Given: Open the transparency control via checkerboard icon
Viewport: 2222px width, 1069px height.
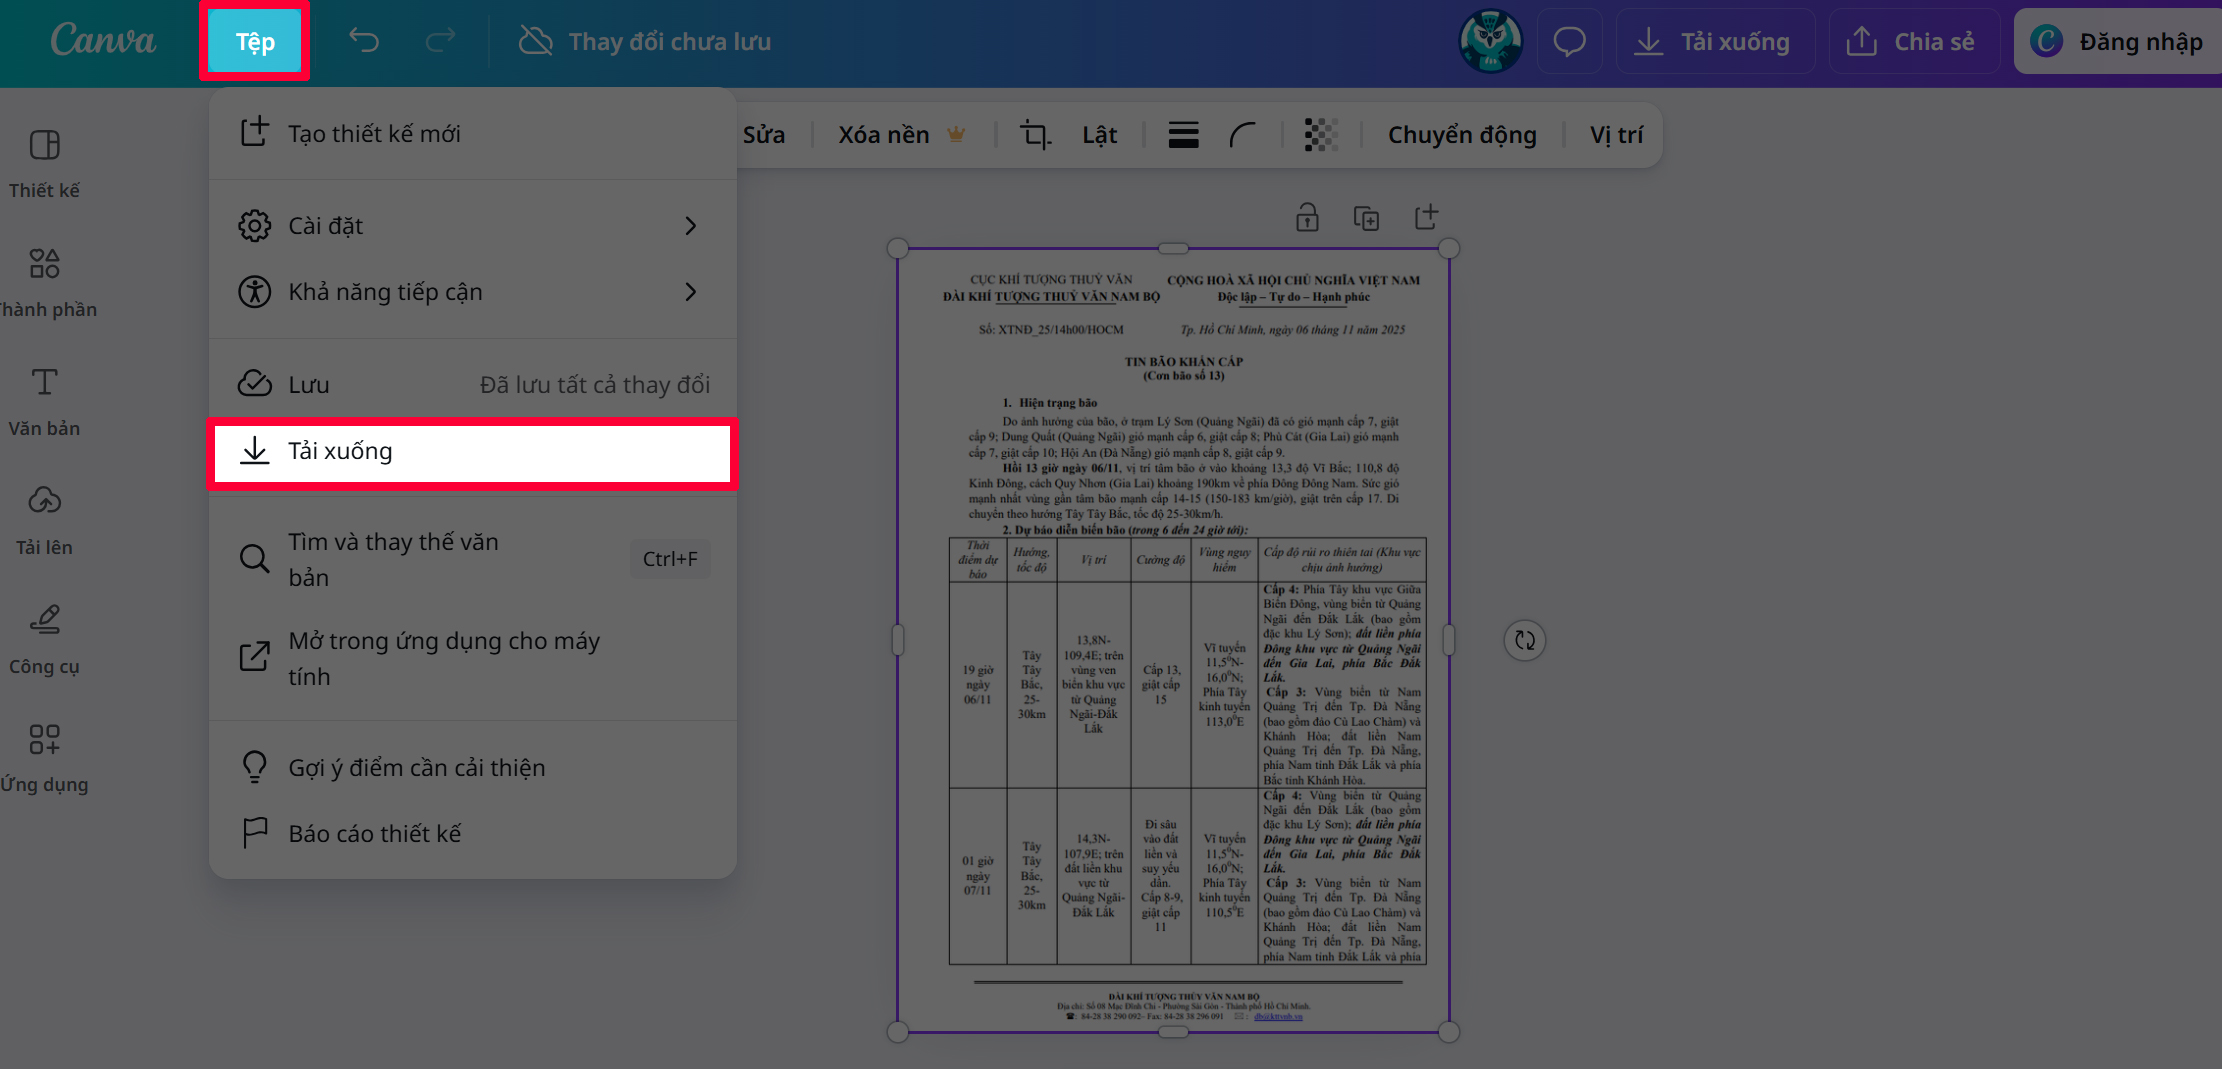Looking at the screenshot, I should click(x=1320, y=134).
